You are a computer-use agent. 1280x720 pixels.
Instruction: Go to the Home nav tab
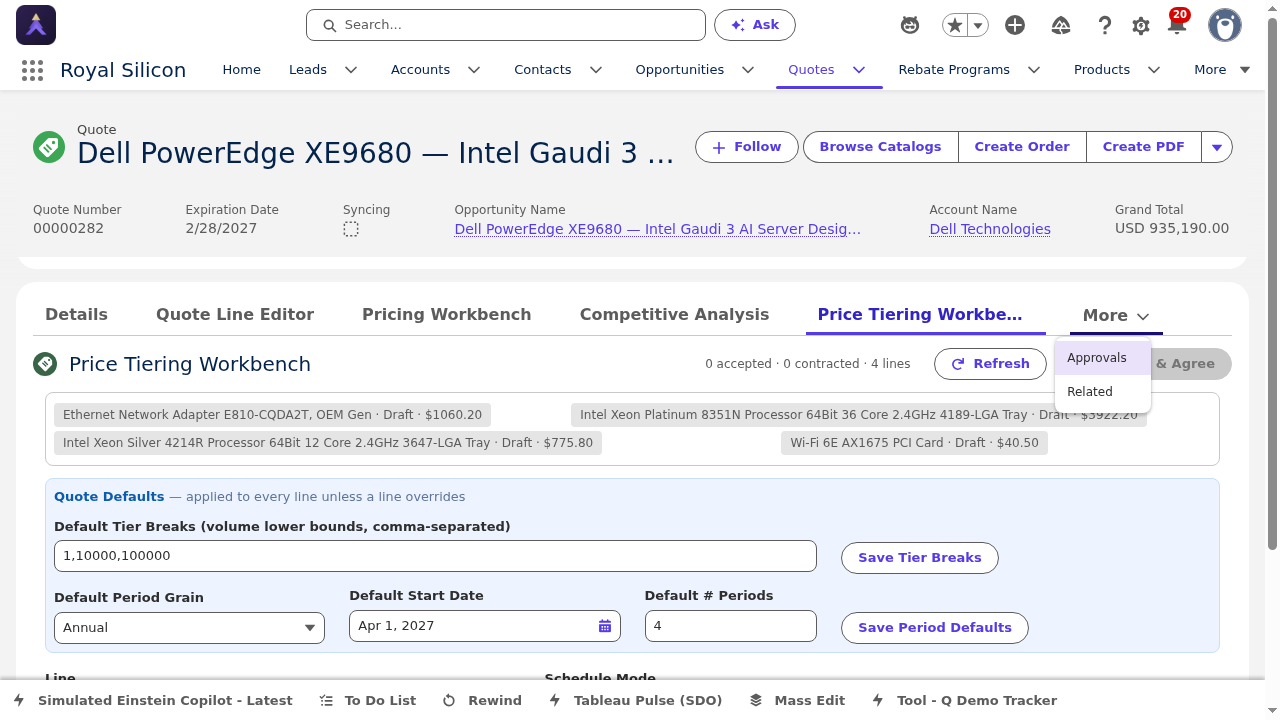pos(241,70)
